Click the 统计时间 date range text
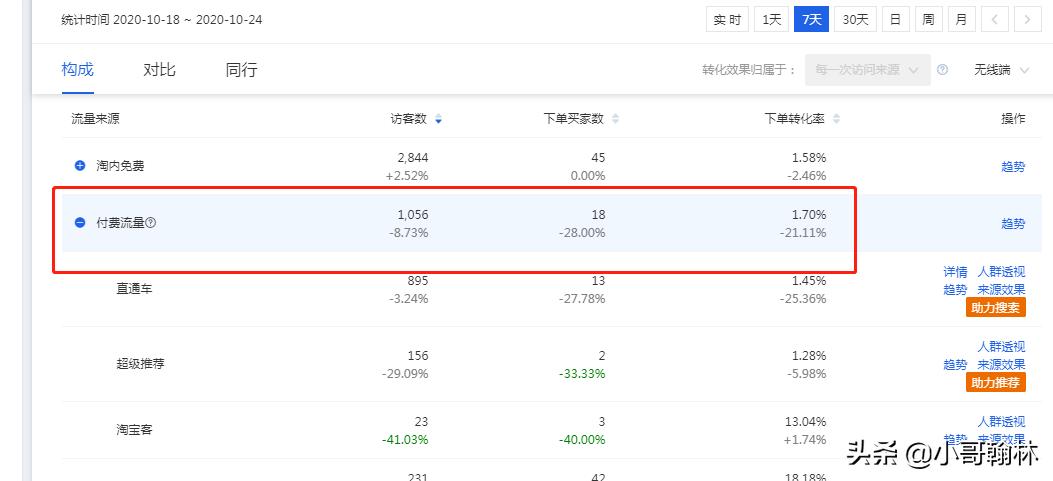Screen dimensions: 1053x481 click(162, 19)
